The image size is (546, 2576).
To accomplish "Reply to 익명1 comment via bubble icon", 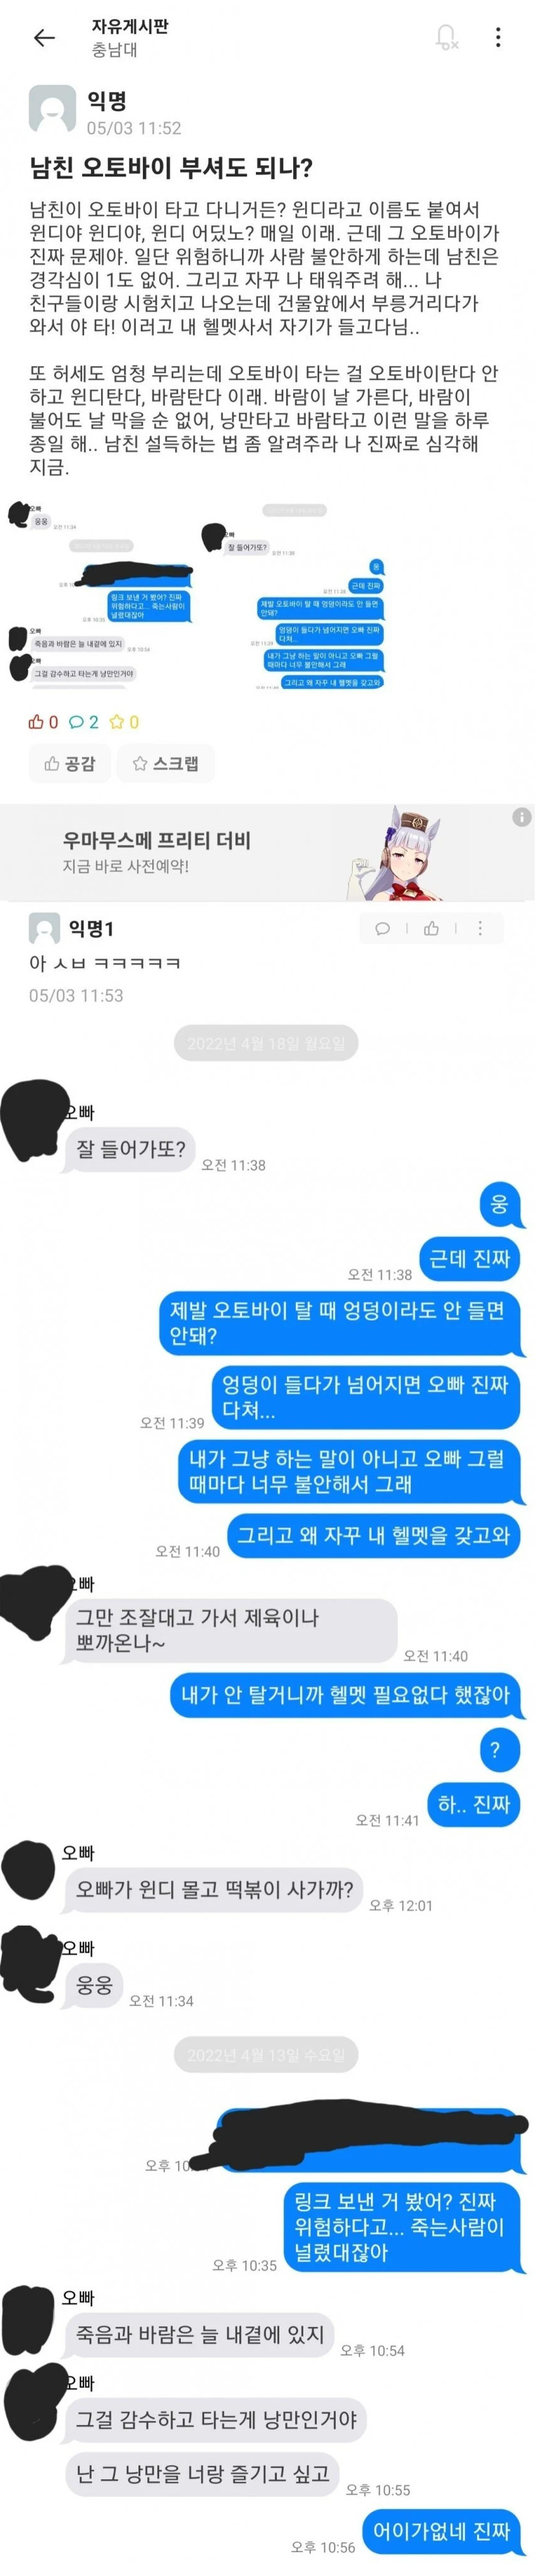I will point(382,929).
